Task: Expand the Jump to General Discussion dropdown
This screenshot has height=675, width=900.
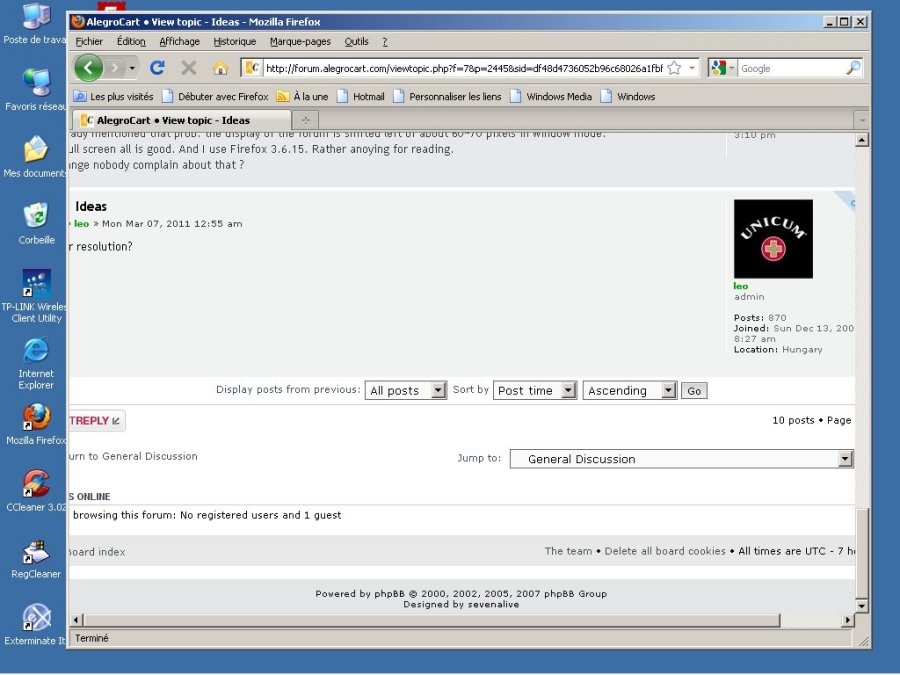Action: (681, 459)
